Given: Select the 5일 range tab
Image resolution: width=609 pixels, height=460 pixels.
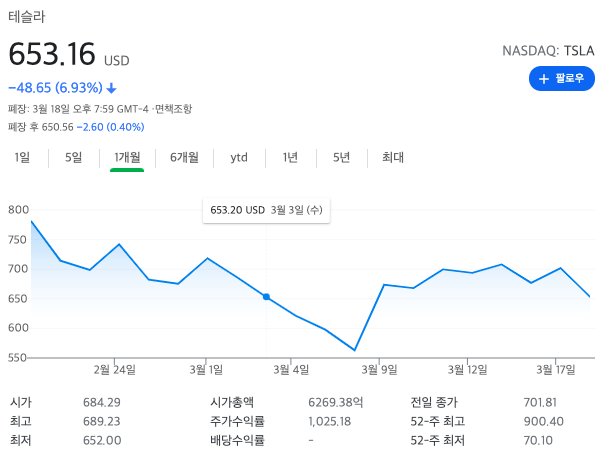Looking at the screenshot, I should [x=73, y=157].
